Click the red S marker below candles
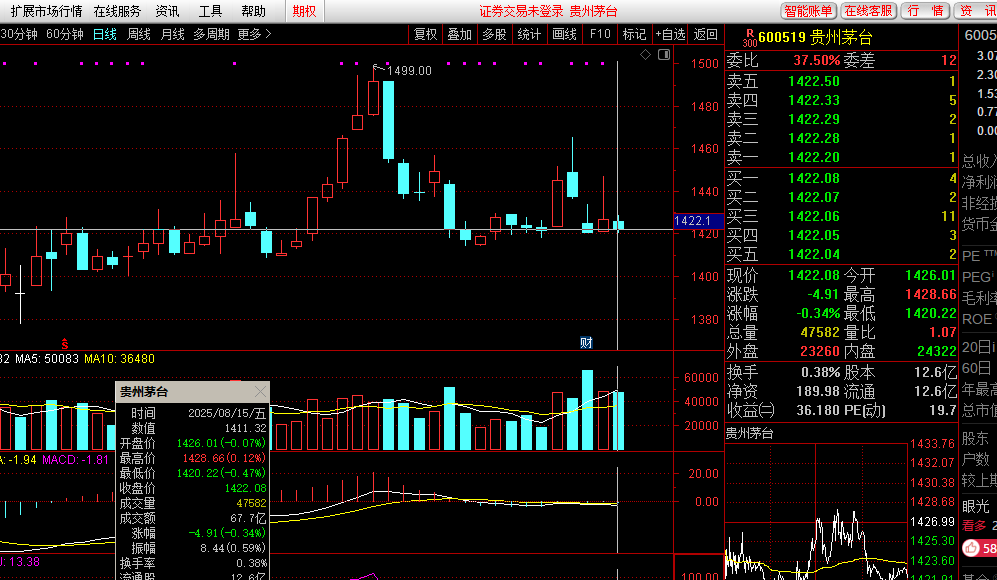The height and width of the screenshot is (580, 997). (x=65, y=343)
